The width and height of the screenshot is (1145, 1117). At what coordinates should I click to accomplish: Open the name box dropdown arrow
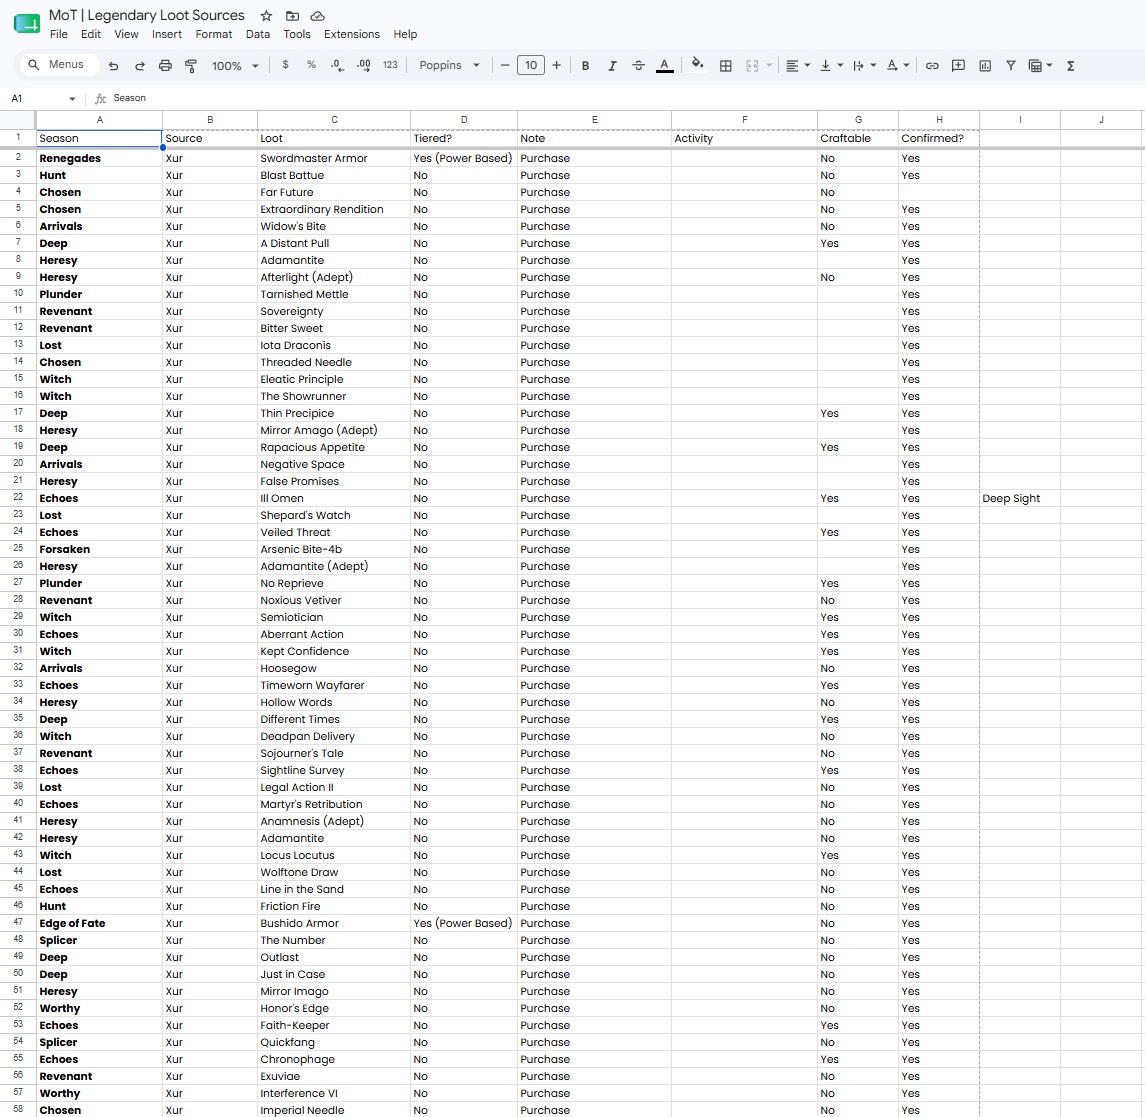click(72, 99)
